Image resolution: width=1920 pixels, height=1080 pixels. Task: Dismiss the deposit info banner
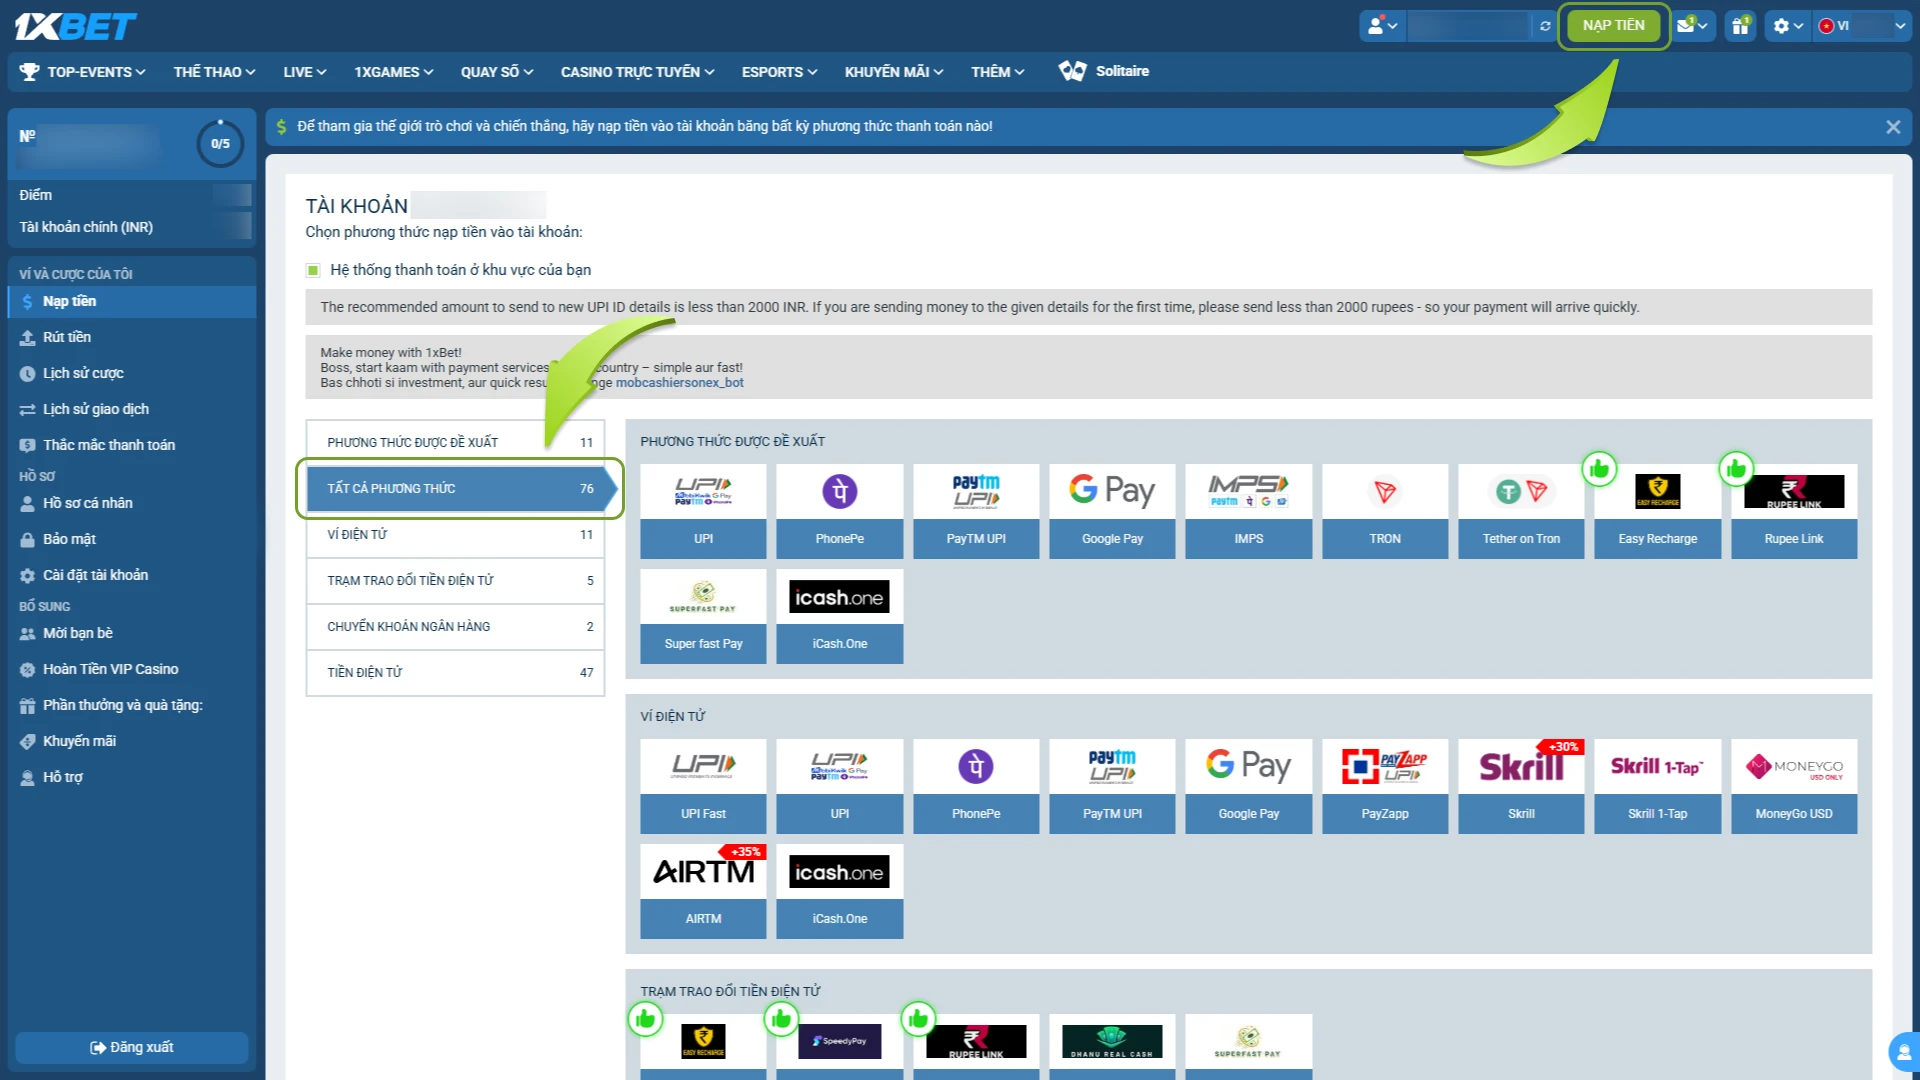point(1892,127)
